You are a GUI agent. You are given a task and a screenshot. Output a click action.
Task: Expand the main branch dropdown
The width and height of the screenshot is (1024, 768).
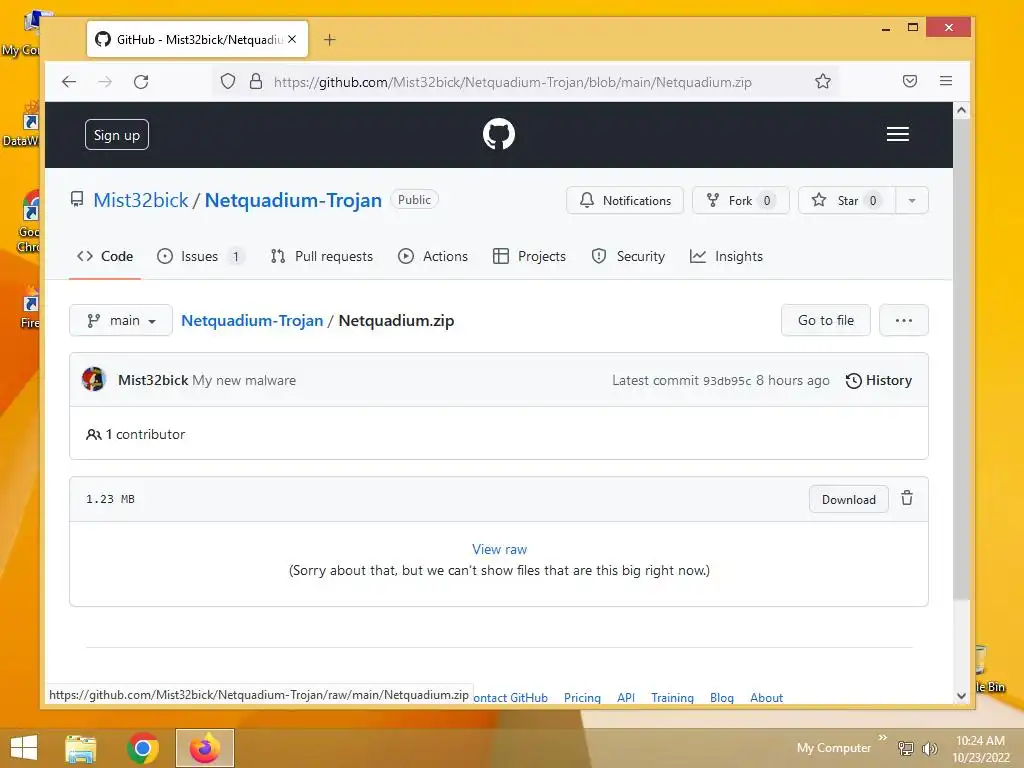pos(121,320)
